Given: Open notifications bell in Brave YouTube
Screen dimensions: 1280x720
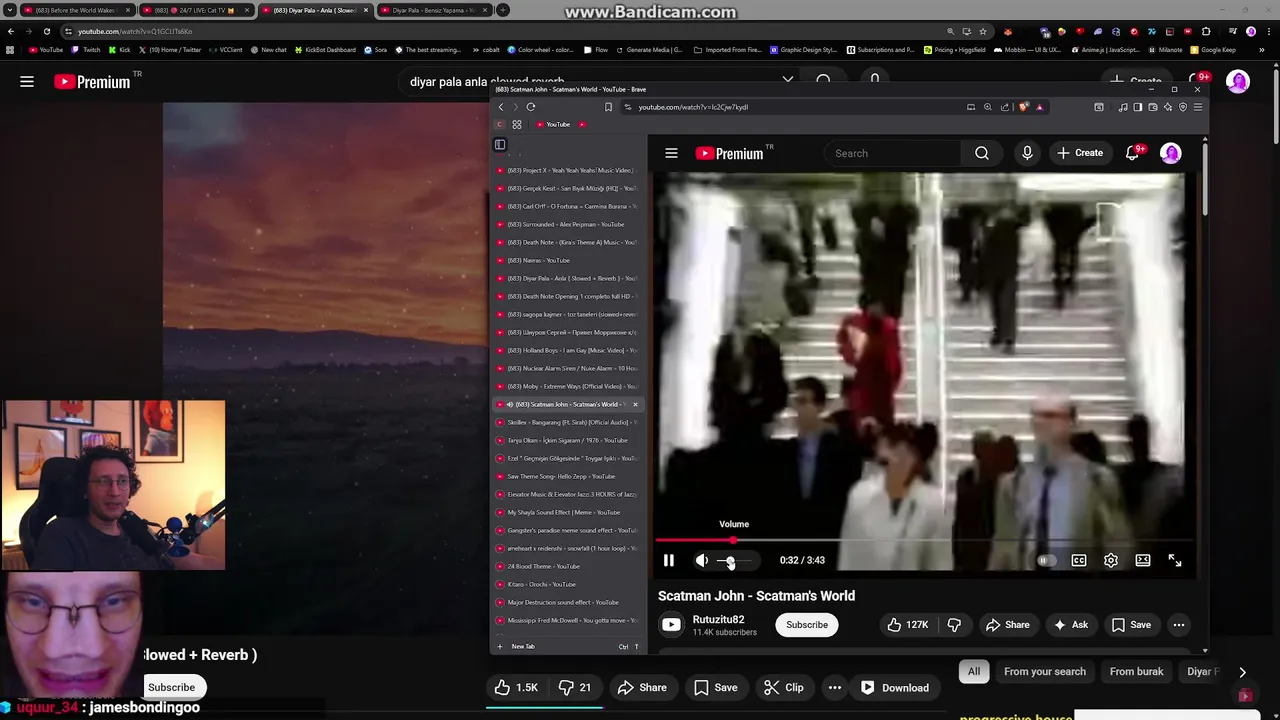Looking at the screenshot, I should (x=1133, y=153).
